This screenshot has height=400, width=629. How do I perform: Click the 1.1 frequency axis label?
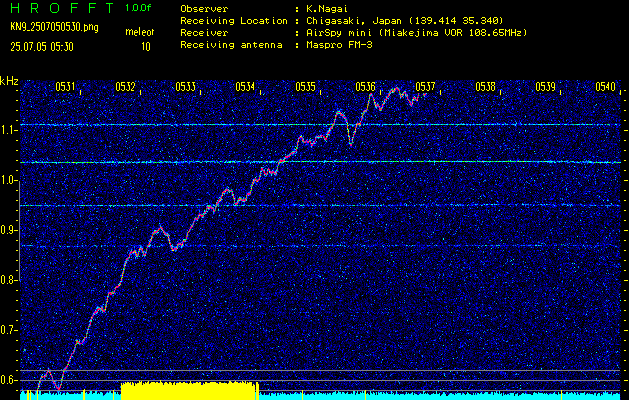8,130
